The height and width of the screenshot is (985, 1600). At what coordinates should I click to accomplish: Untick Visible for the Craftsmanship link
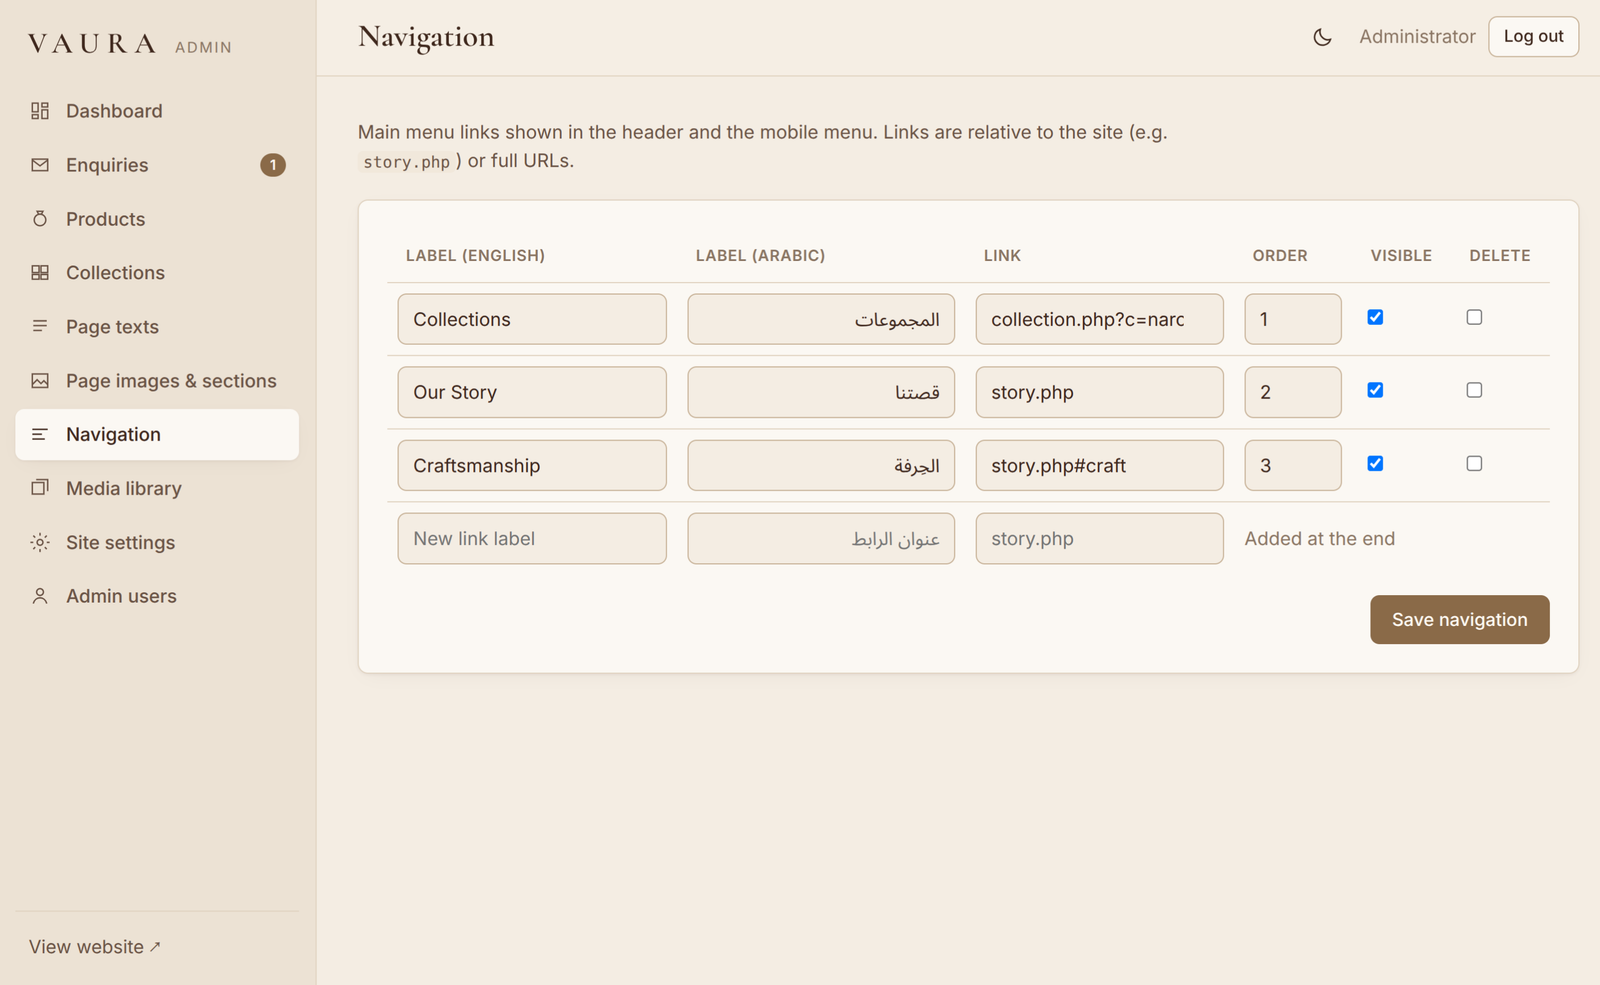(1375, 463)
